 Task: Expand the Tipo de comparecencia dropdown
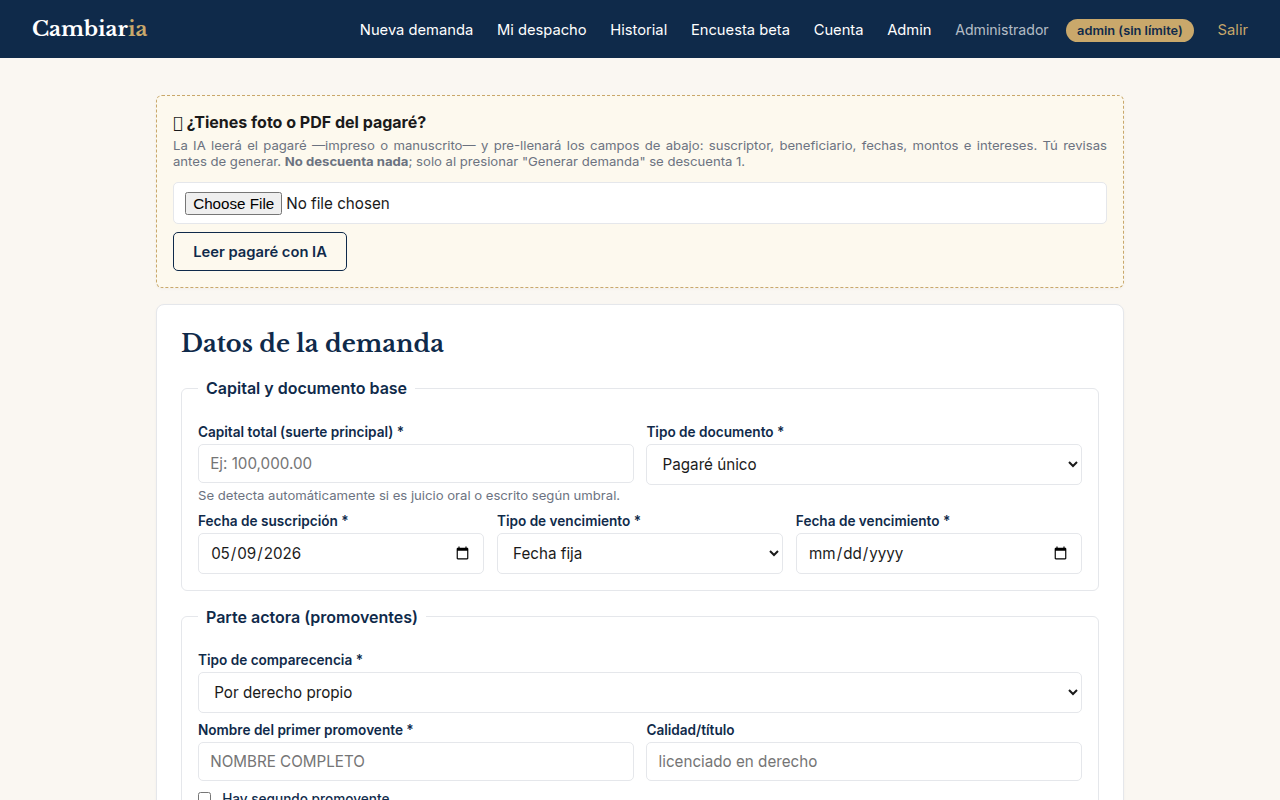point(640,692)
